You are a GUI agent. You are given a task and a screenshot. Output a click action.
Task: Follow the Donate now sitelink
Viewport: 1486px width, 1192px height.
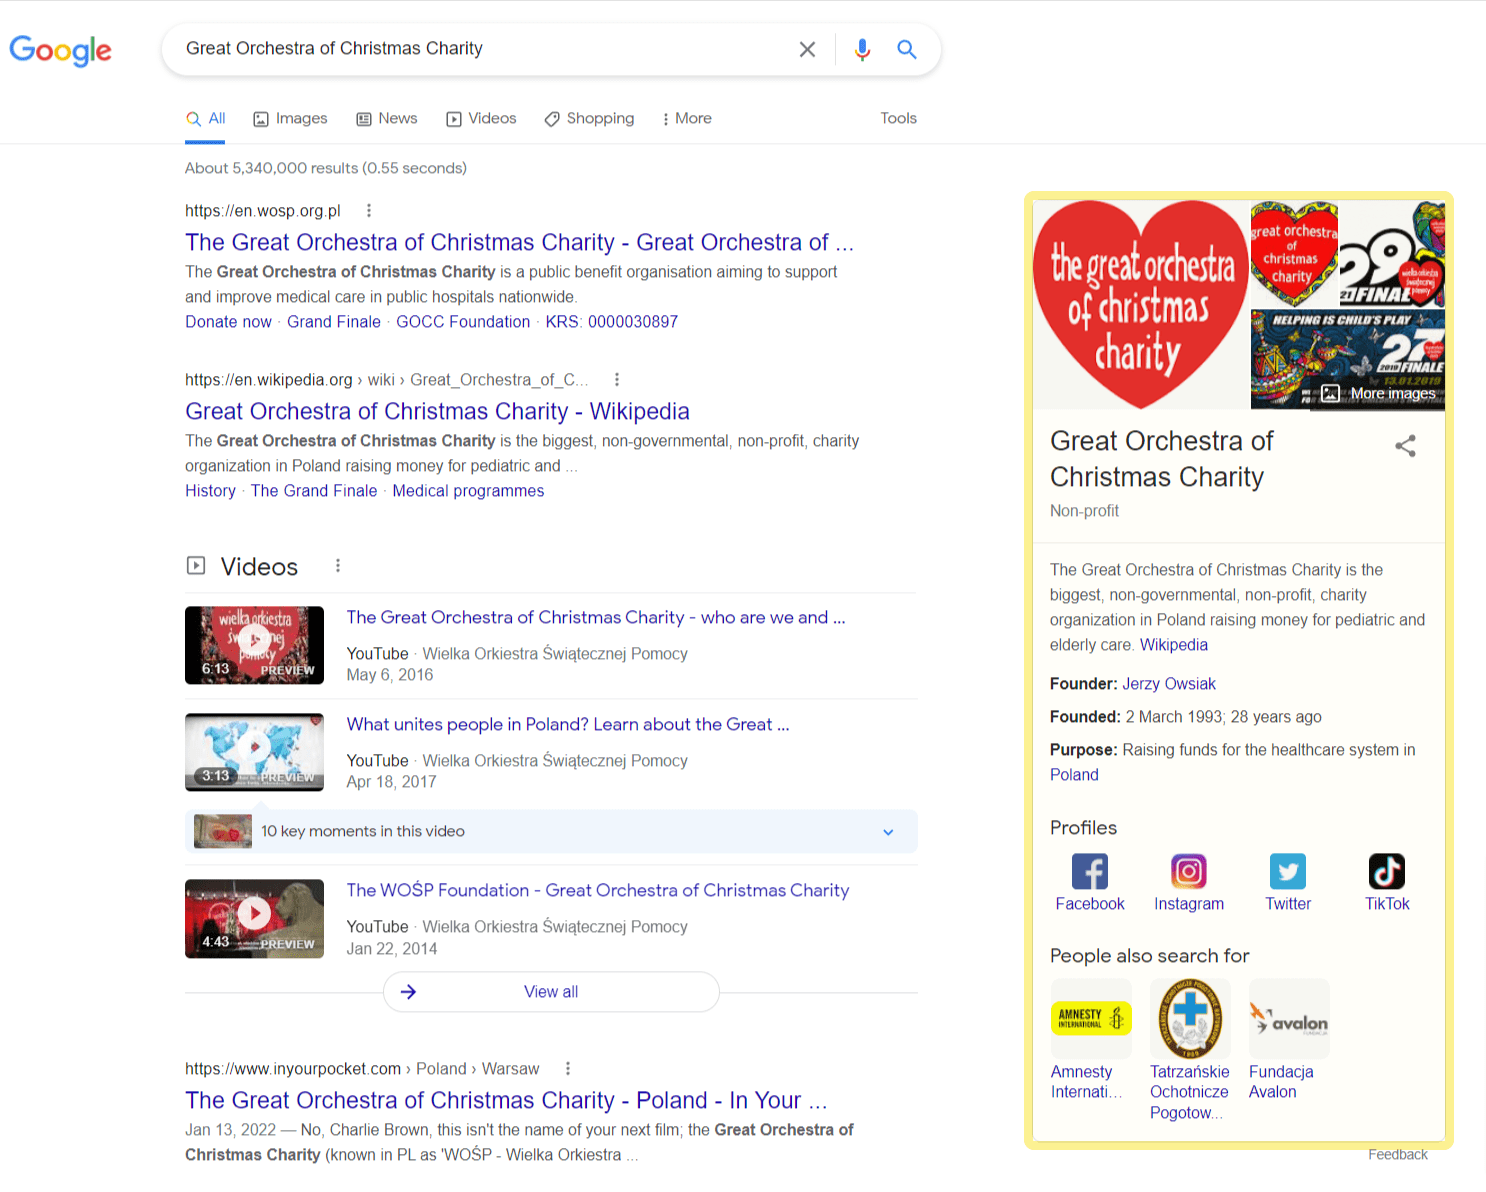tap(228, 321)
